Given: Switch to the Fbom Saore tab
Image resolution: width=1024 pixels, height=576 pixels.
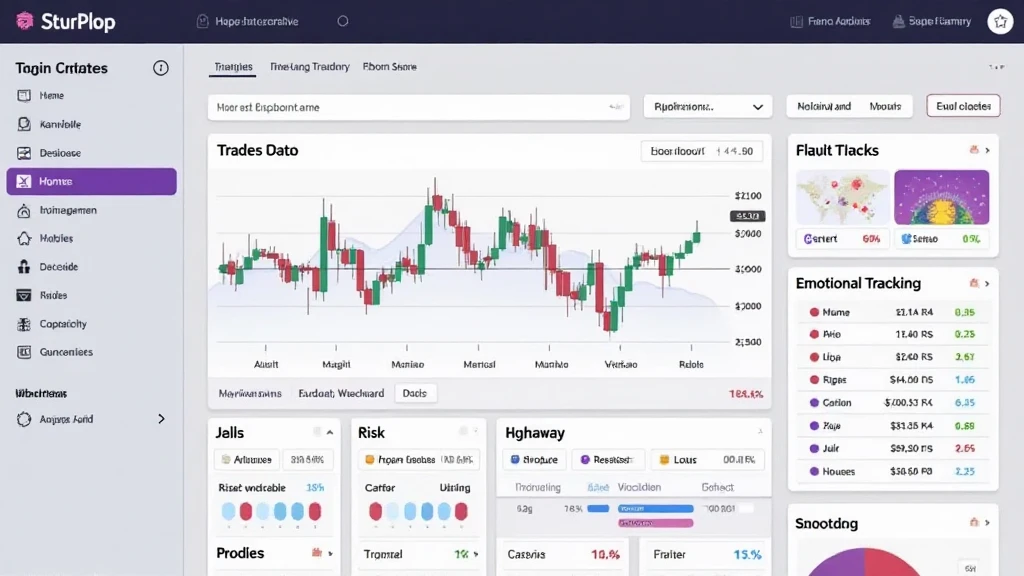Looking at the screenshot, I should (x=390, y=67).
